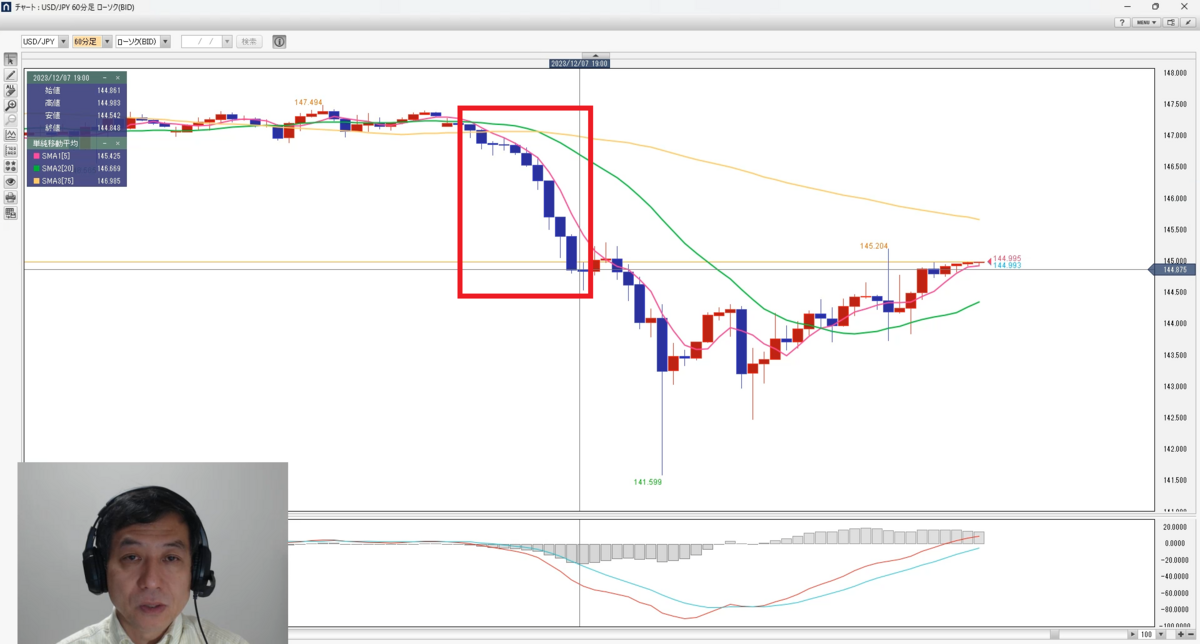The image size is (1200, 644).
Task: Click the 高値 144.983 row
Action: 76,103
